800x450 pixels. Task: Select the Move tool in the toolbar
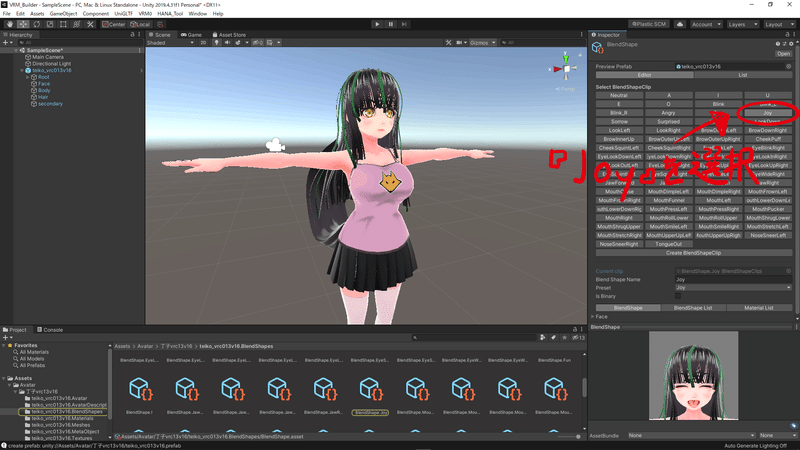coord(23,24)
